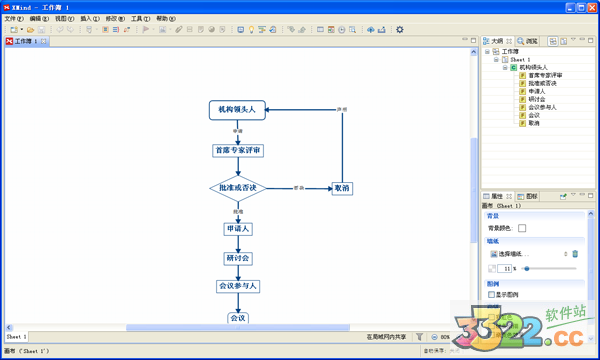Click 在局域网内共享 in status bar
The height and width of the screenshot is (360, 600).
click(386, 337)
